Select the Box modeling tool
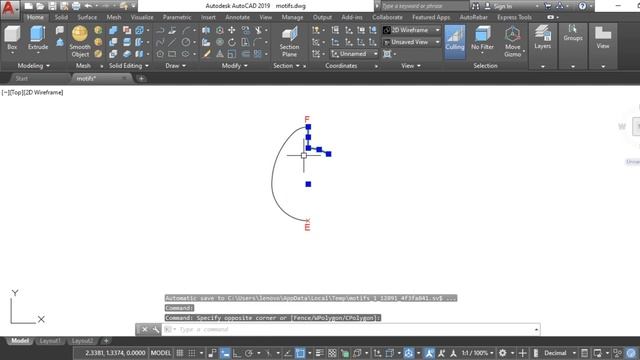 pyautogui.click(x=12, y=38)
